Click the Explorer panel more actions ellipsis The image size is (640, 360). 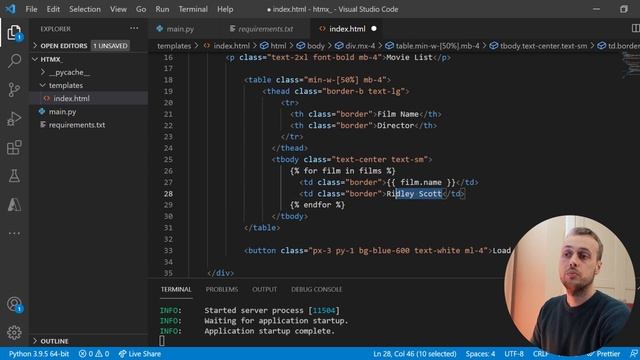(x=134, y=29)
